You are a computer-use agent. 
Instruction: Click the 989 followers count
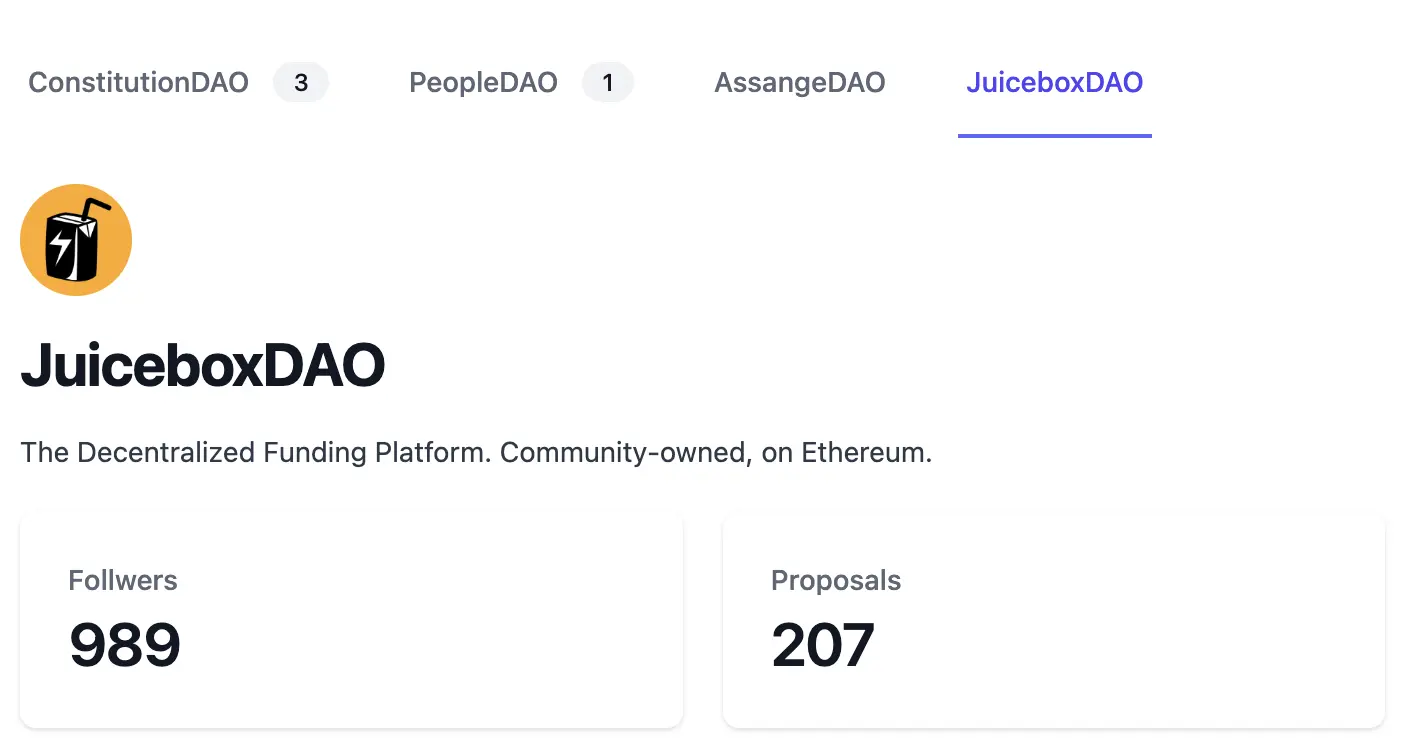[125, 645]
